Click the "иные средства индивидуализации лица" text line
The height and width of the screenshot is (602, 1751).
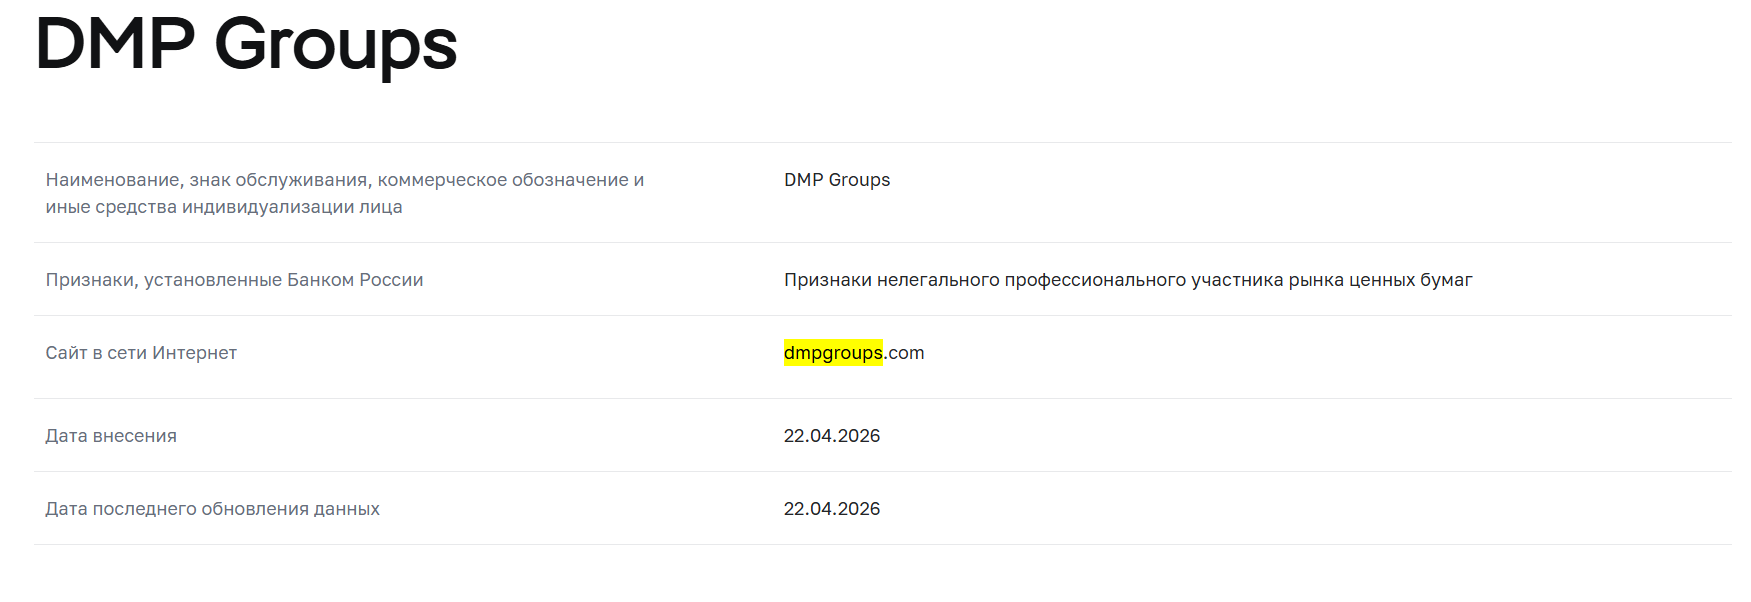pyautogui.click(x=224, y=207)
